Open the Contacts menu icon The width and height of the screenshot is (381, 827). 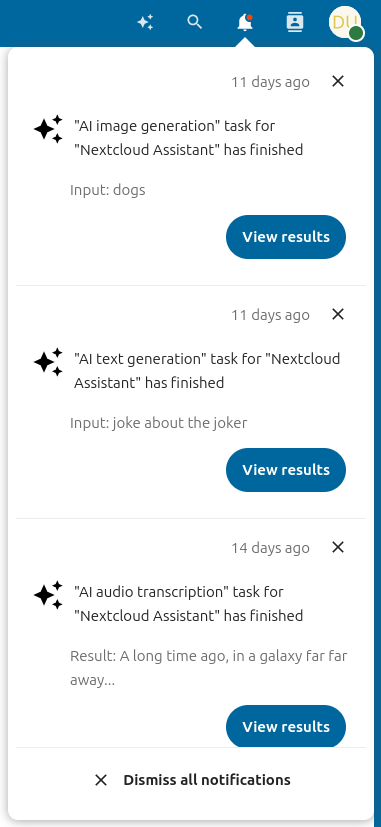pyautogui.click(x=295, y=22)
